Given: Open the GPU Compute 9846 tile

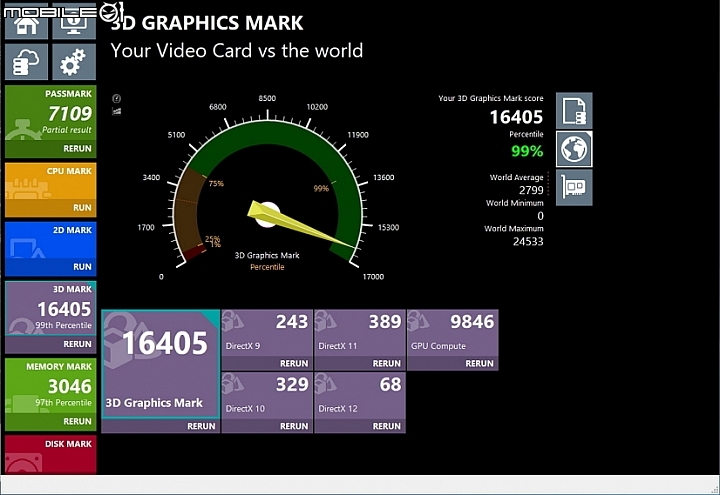Looking at the screenshot, I should (453, 333).
